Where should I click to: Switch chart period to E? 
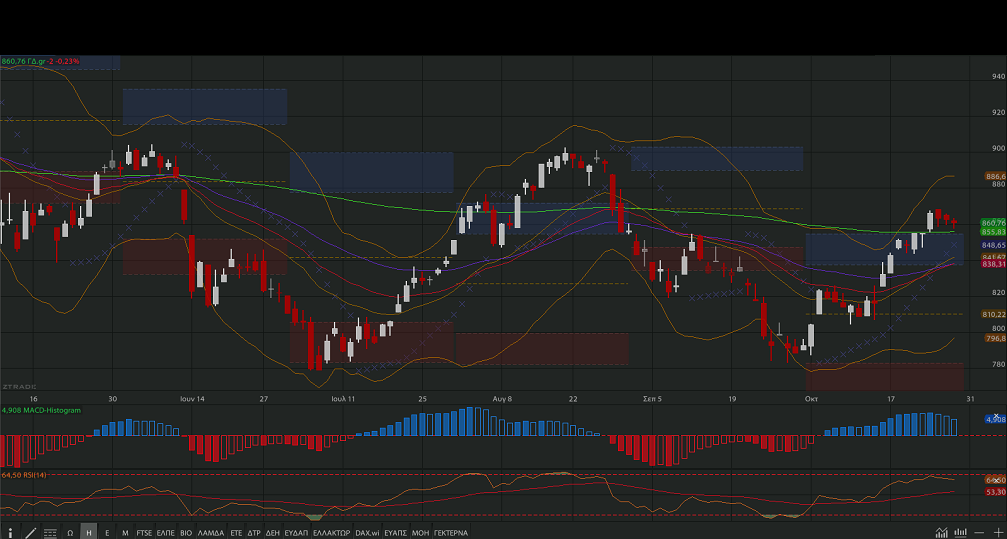click(107, 533)
